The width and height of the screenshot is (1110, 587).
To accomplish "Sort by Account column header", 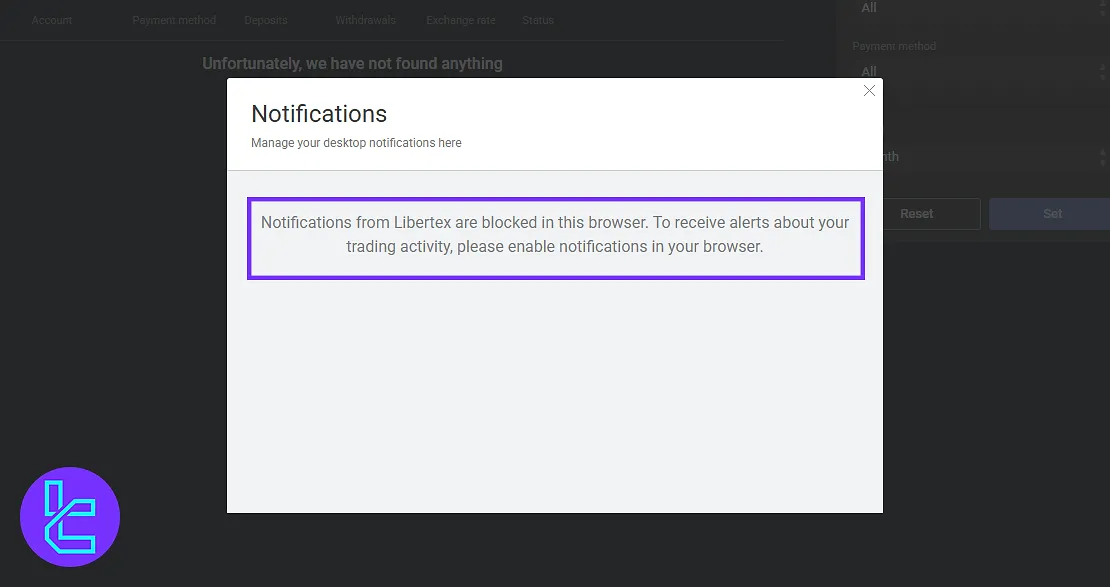I will pos(52,20).
